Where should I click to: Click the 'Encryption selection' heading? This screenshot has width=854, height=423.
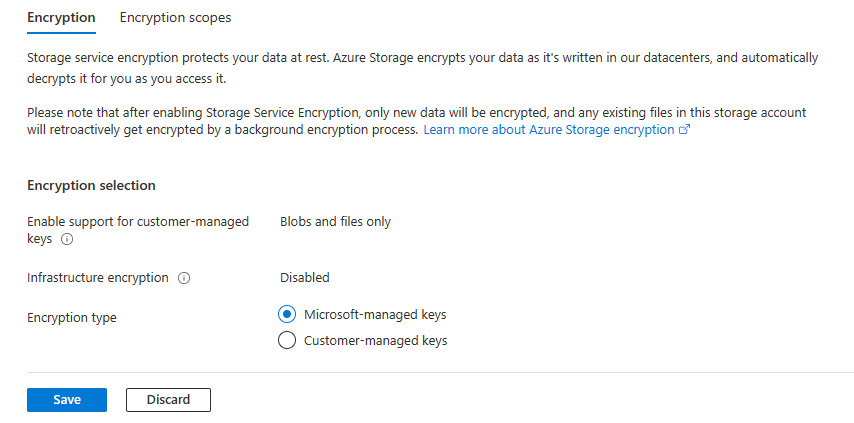(x=91, y=185)
